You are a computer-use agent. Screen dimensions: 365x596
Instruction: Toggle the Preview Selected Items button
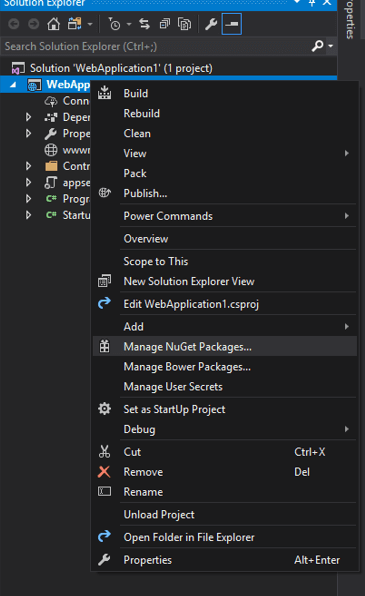232,24
